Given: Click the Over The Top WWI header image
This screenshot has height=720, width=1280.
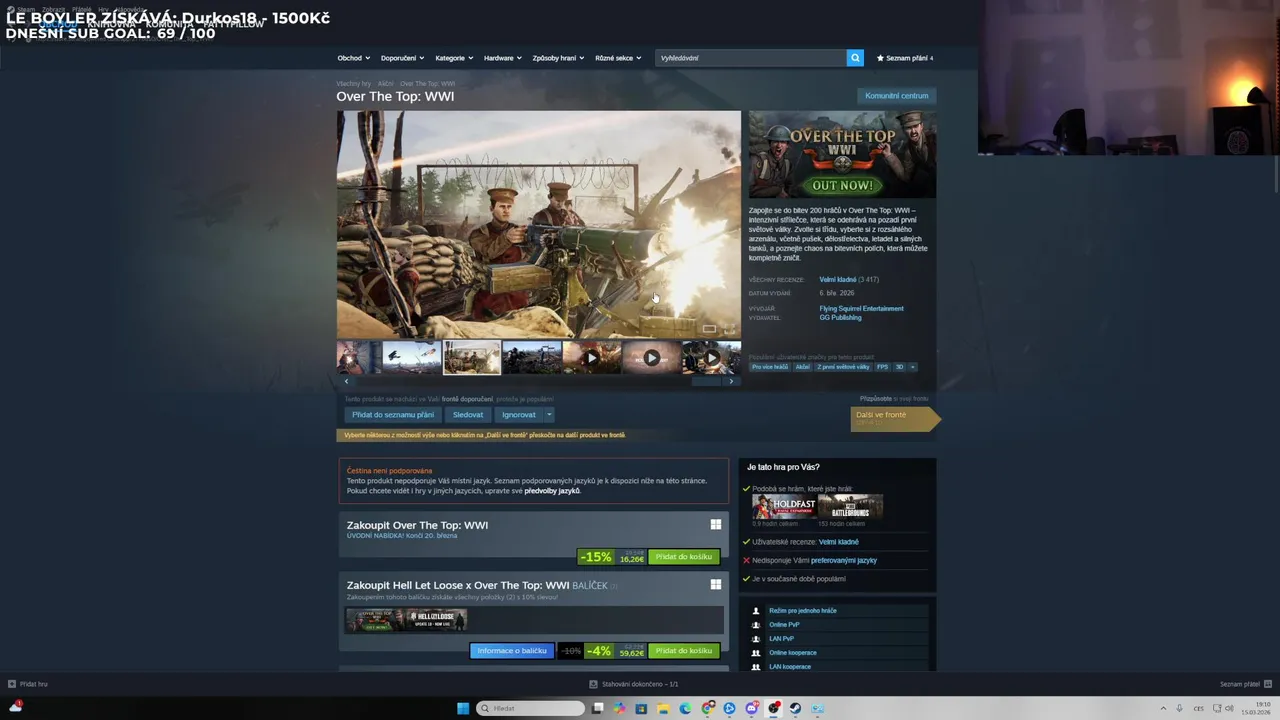Looking at the screenshot, I should pos(843,154).
